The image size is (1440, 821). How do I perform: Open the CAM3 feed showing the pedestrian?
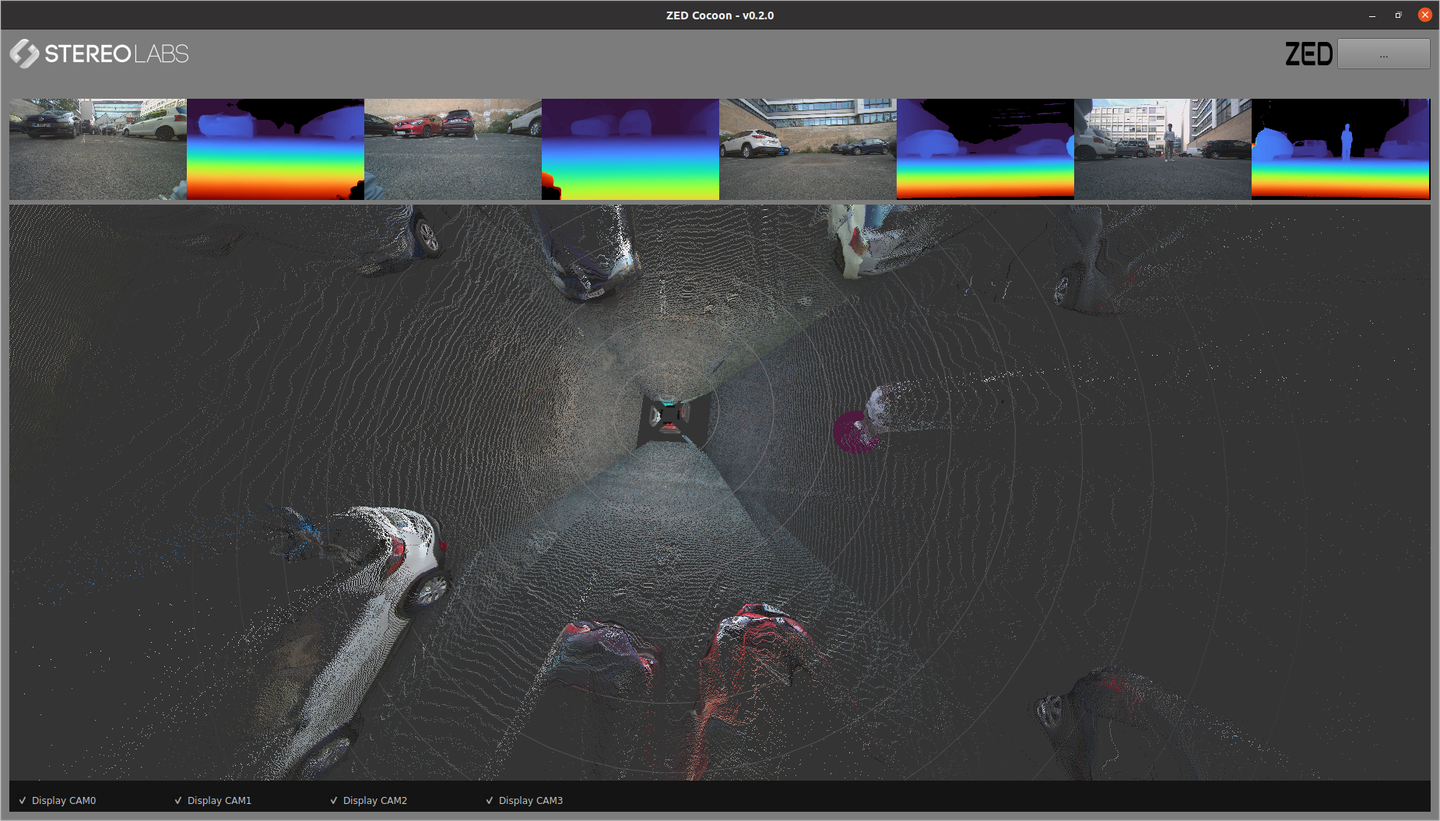click(x=1162, y=148)
